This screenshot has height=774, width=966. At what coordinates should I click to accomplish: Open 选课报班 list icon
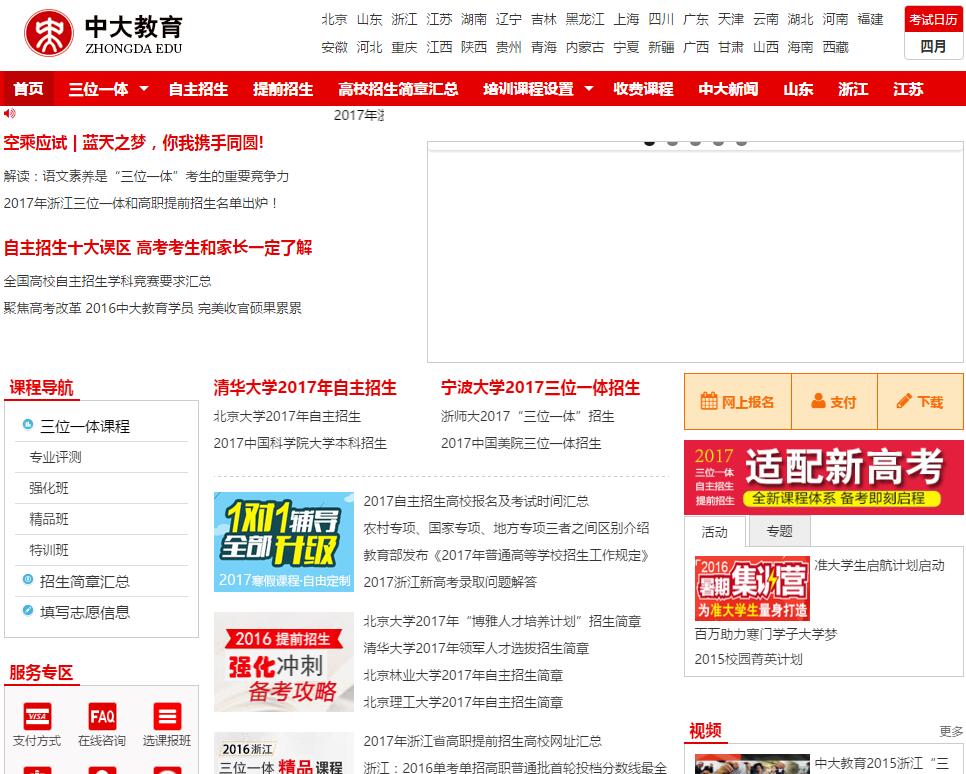click(167, 716)
